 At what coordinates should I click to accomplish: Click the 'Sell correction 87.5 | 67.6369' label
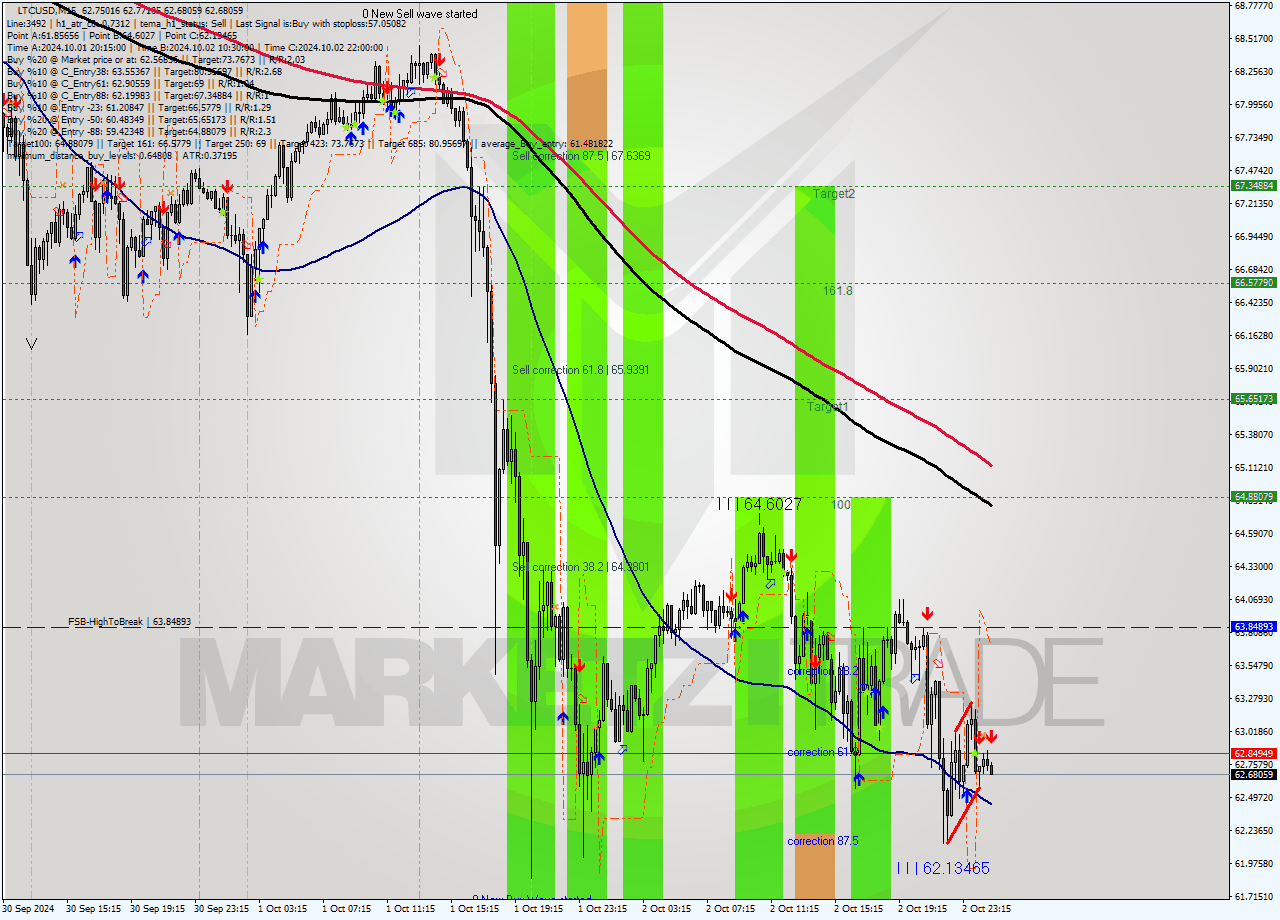pos(581,156)
